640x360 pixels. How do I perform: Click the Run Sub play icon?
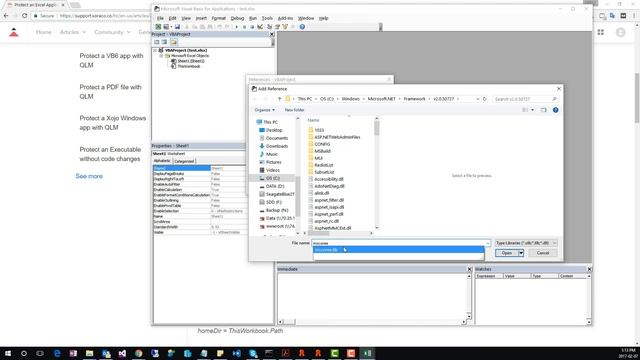[237, 27]
